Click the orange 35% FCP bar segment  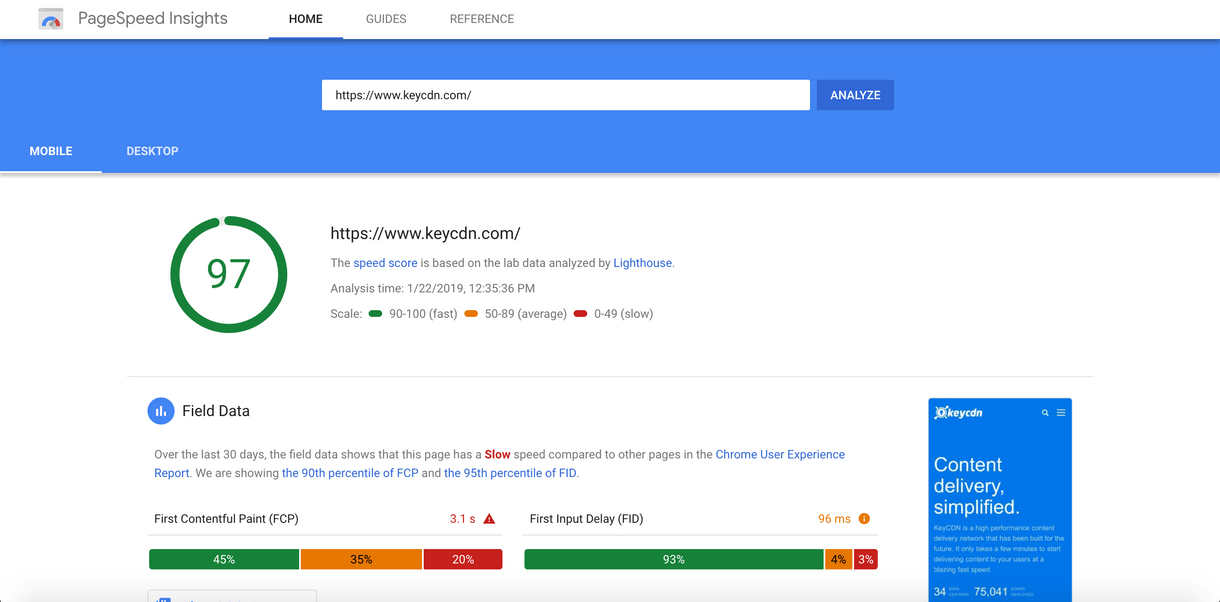pos(361,559)
